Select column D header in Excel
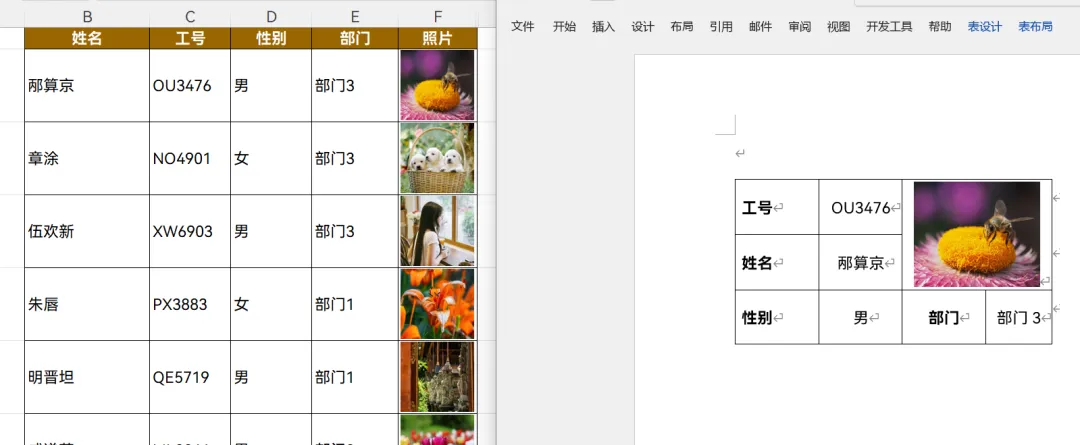1080x445 pixels. click(271, 17)
